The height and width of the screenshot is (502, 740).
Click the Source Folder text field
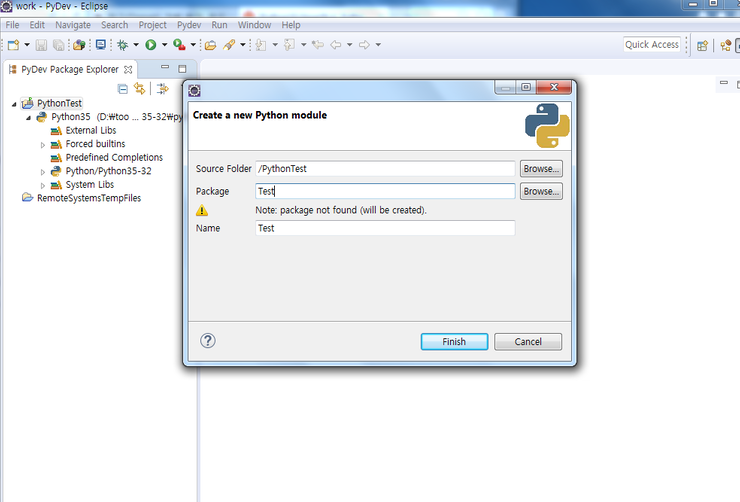385,169
